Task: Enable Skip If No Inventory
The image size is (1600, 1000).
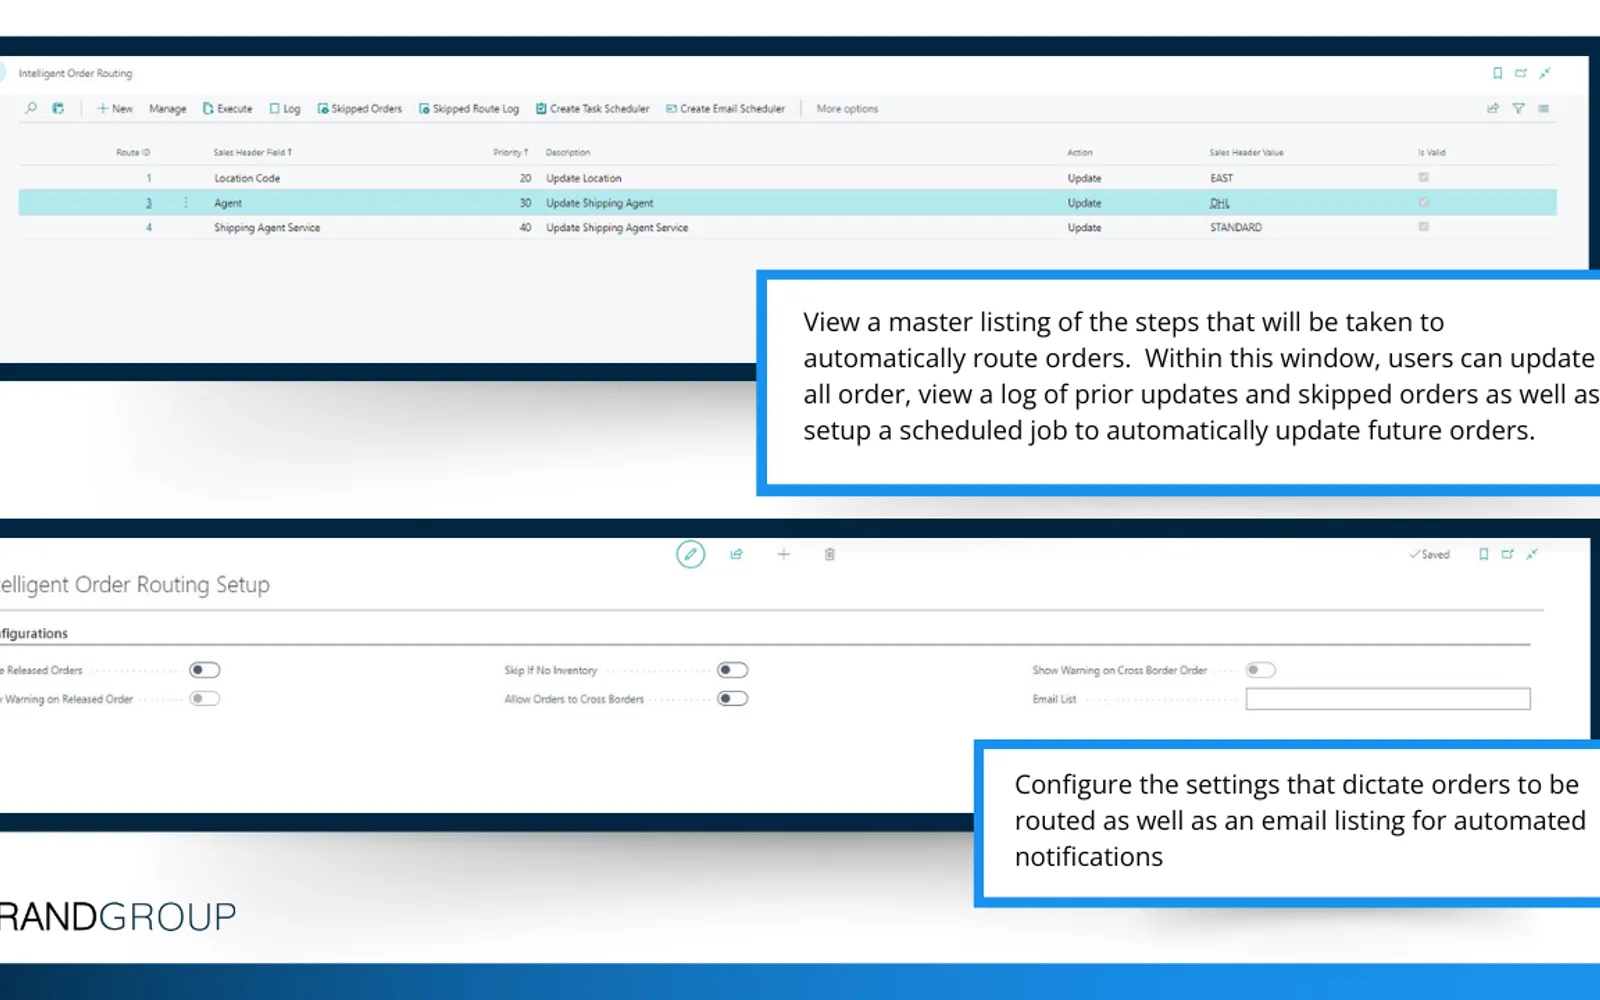Action: tap(733, 670)
